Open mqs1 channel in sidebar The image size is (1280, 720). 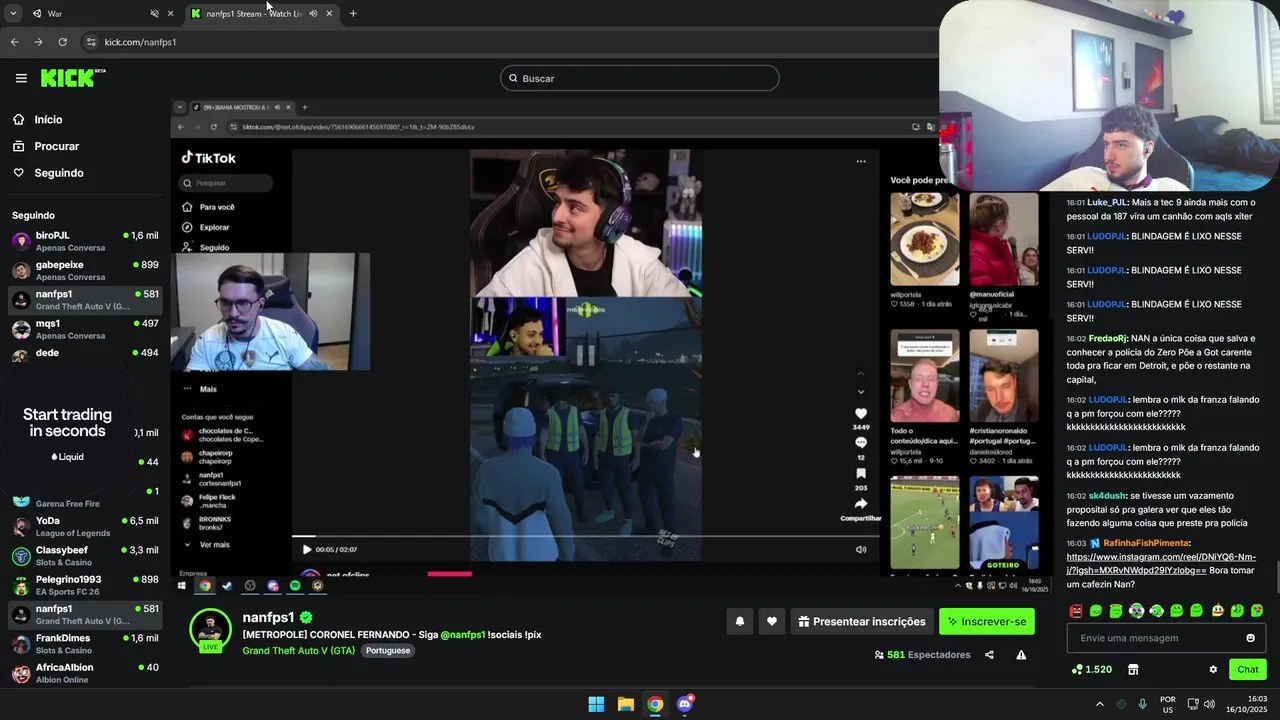(x=85, y=329)
